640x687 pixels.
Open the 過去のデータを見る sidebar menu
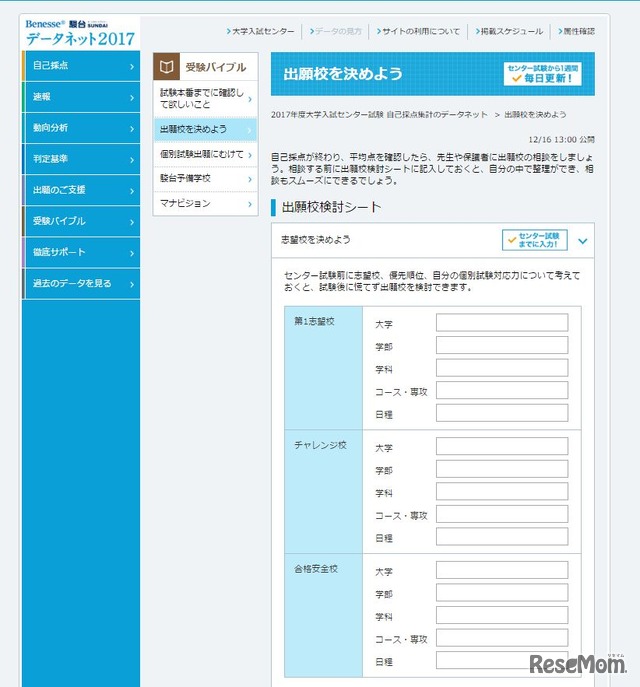click(81, 283)
